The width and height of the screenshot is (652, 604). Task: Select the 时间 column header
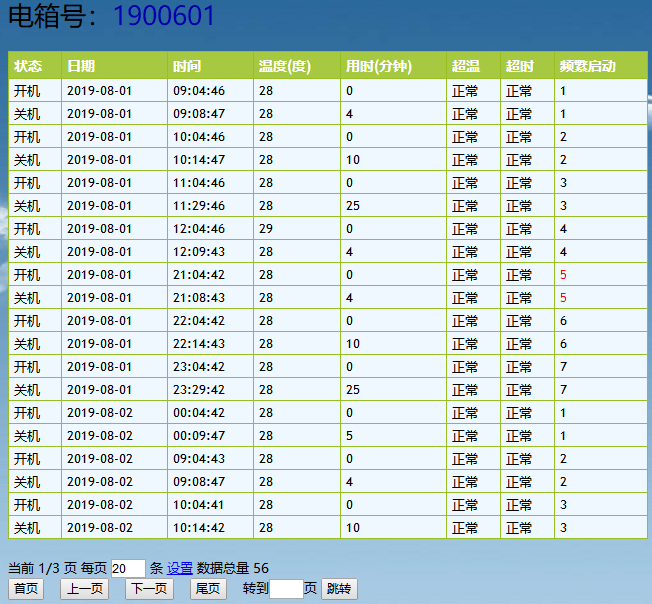tap(187, 67)
